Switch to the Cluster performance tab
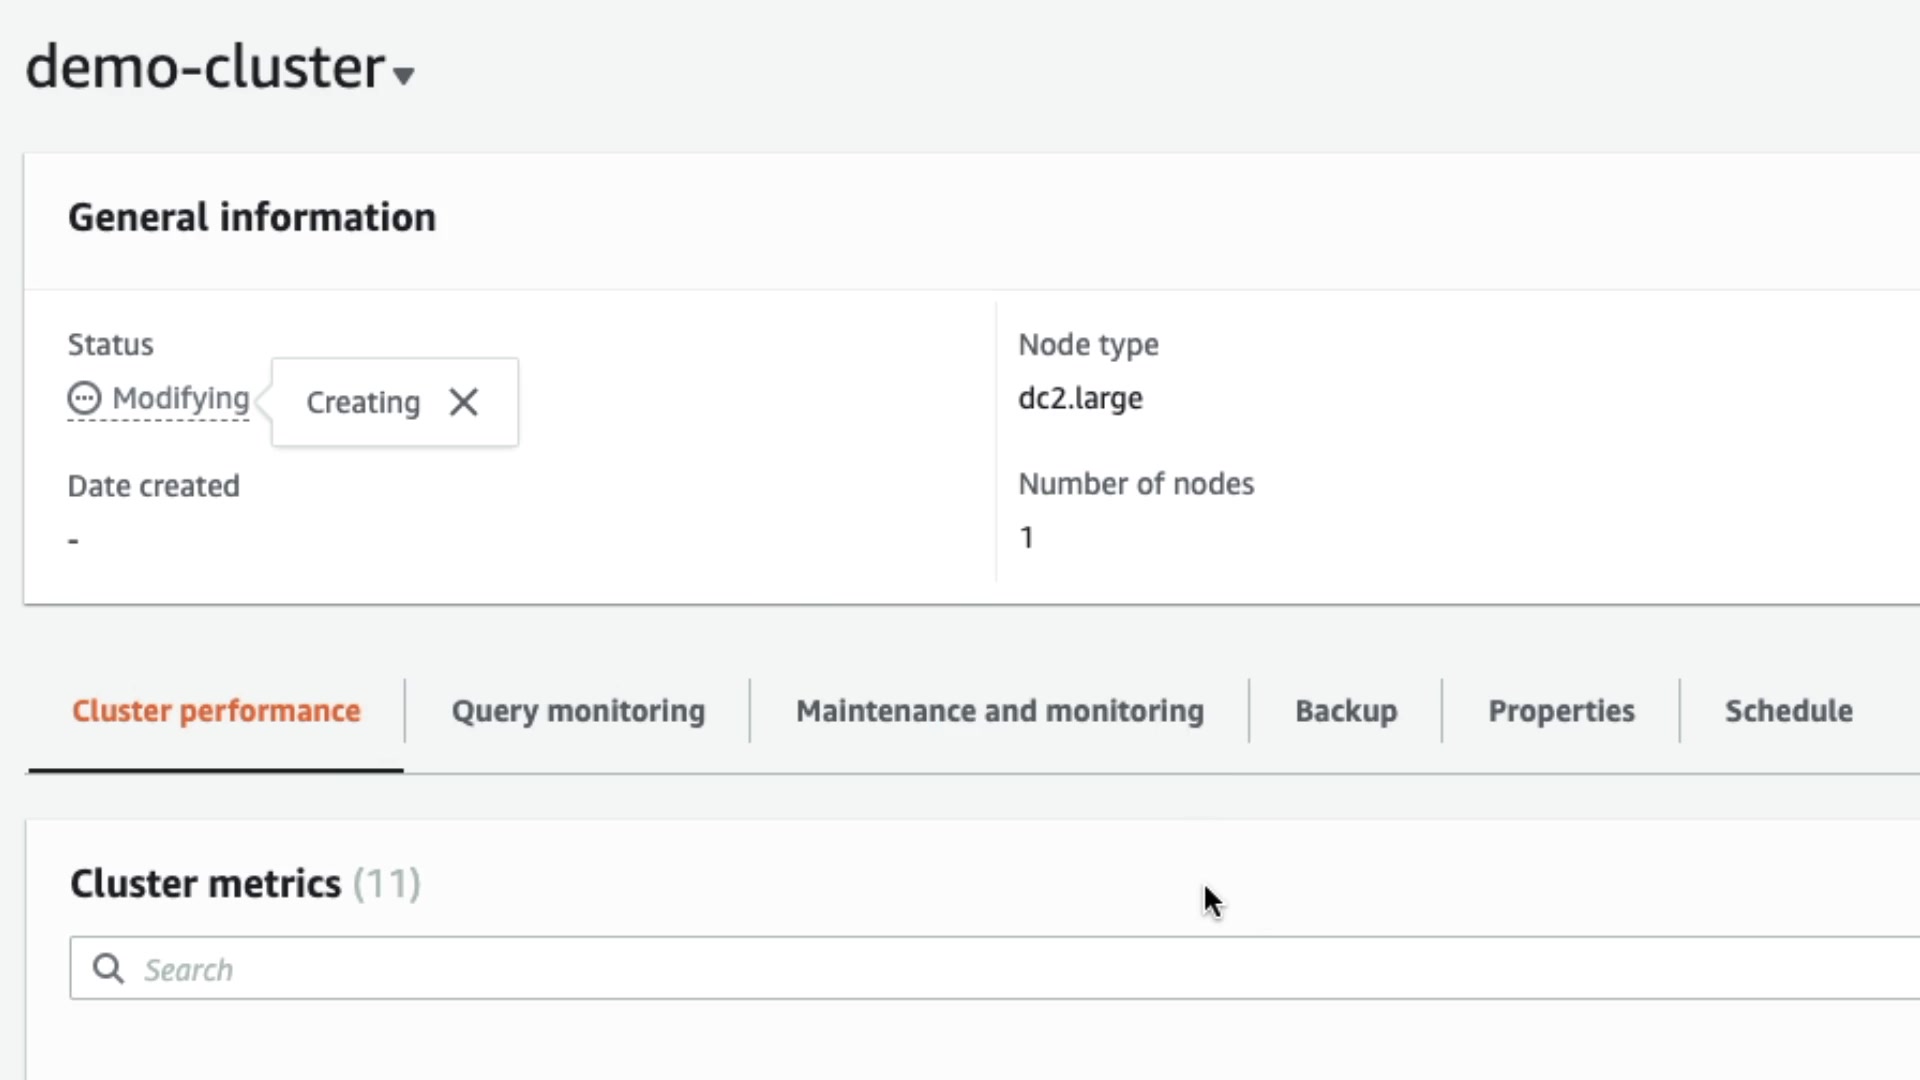 pyautogui.click(x=216, y=711)
